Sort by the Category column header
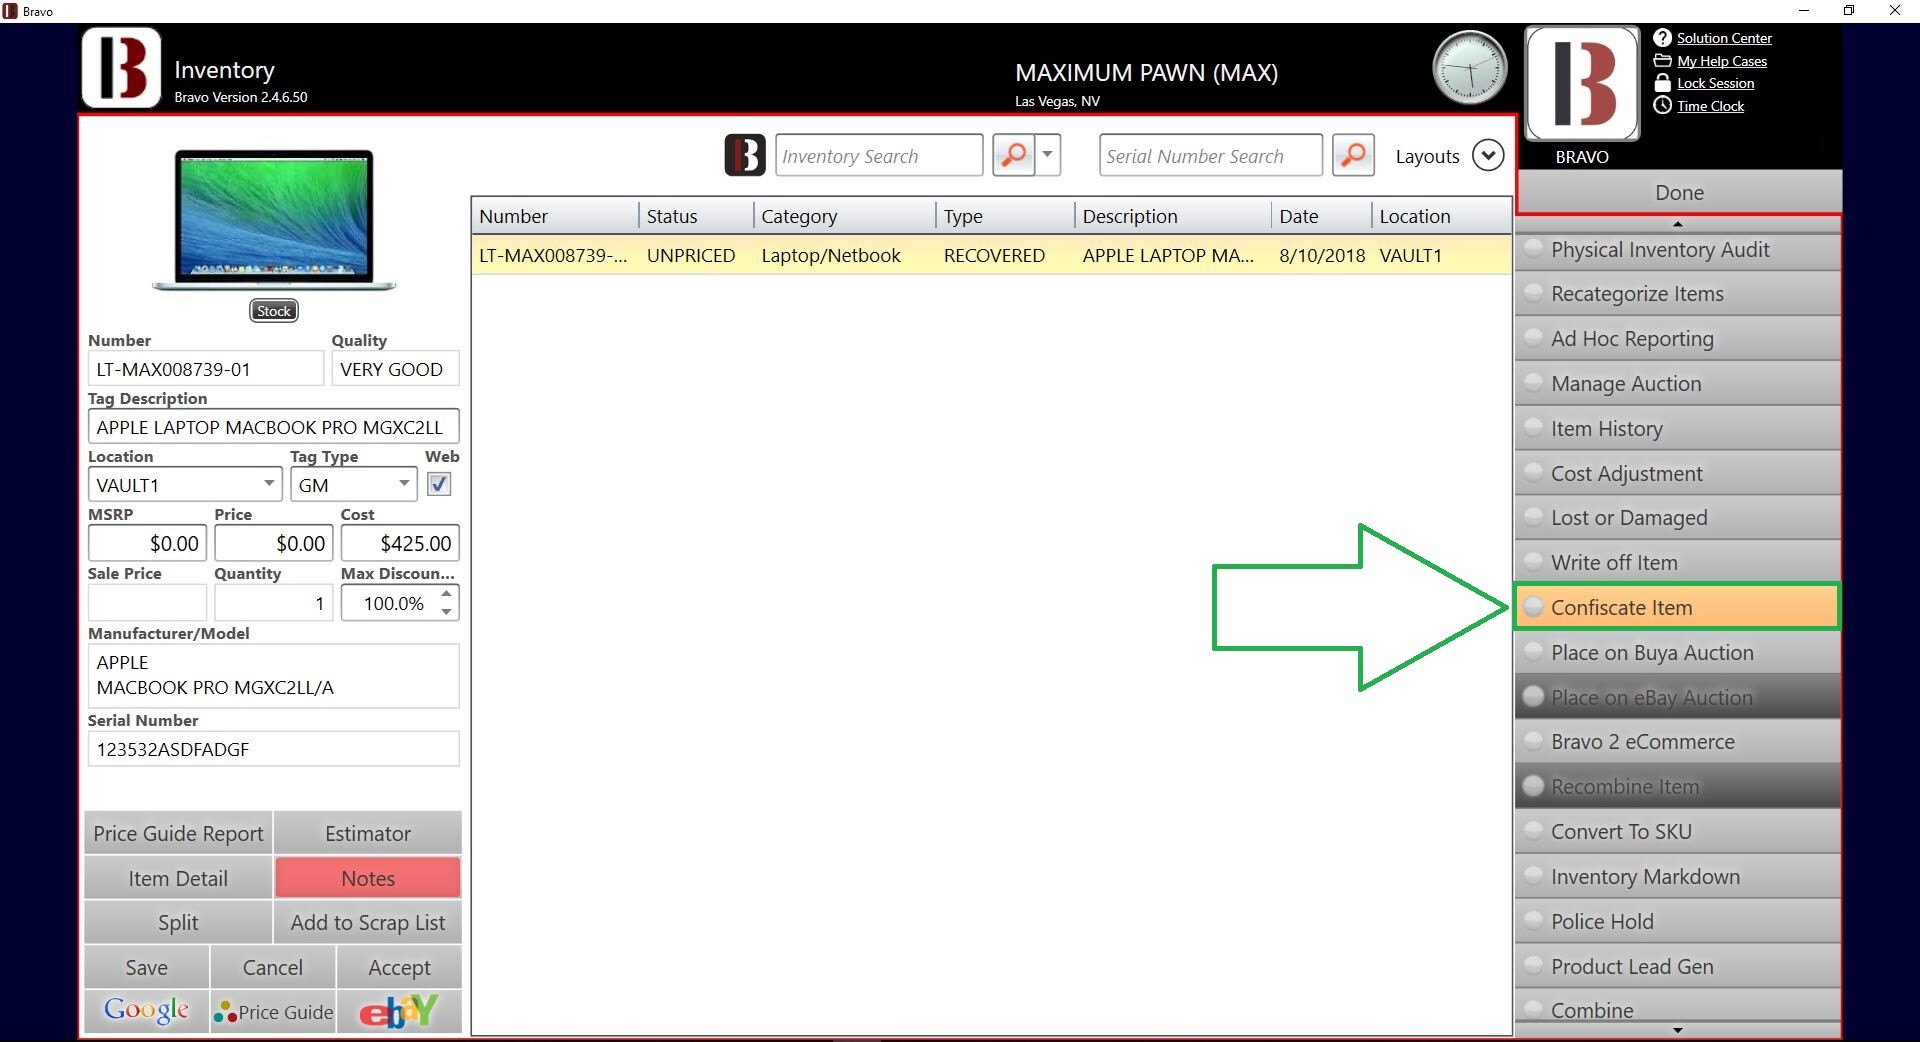This screenshot has width=1920, height=1042. [x=845, y=216]
